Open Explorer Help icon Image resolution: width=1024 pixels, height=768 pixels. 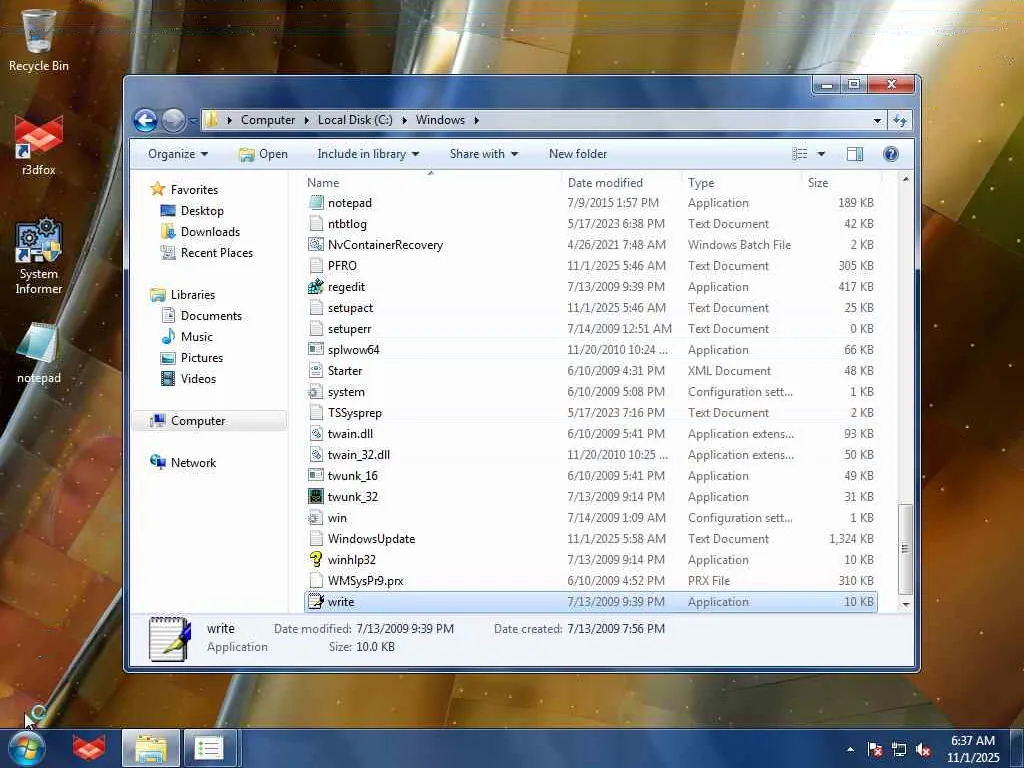tap(891, 154)
